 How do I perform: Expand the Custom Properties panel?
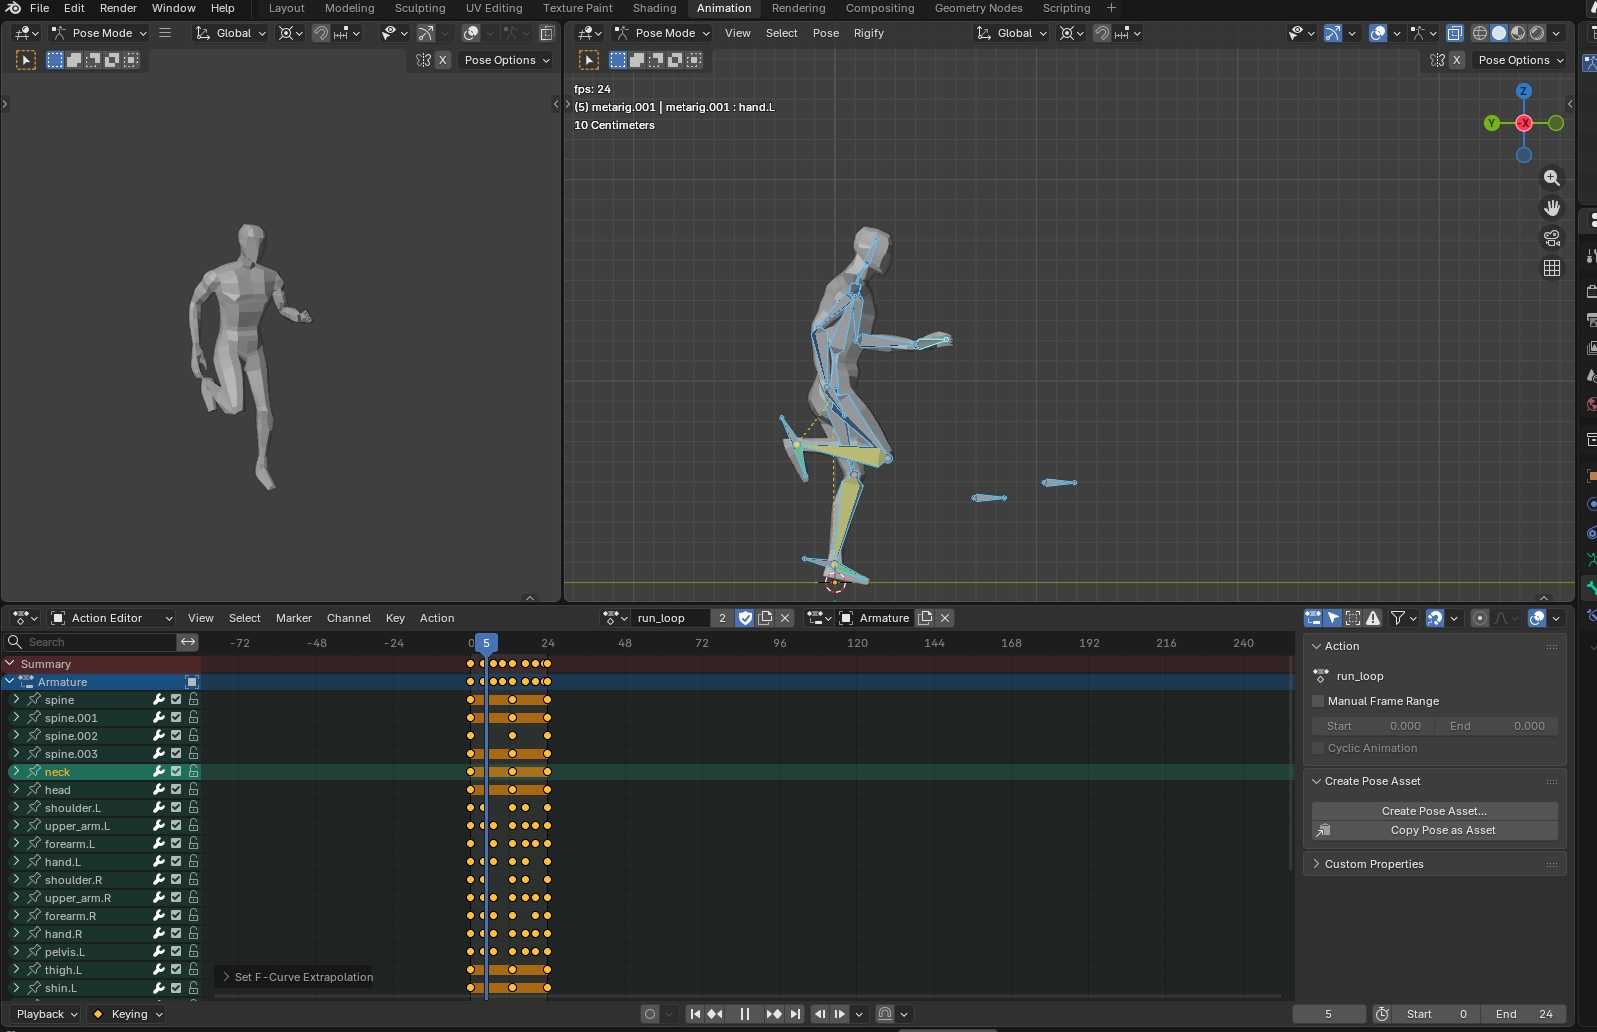click(x=1373, y=864)
